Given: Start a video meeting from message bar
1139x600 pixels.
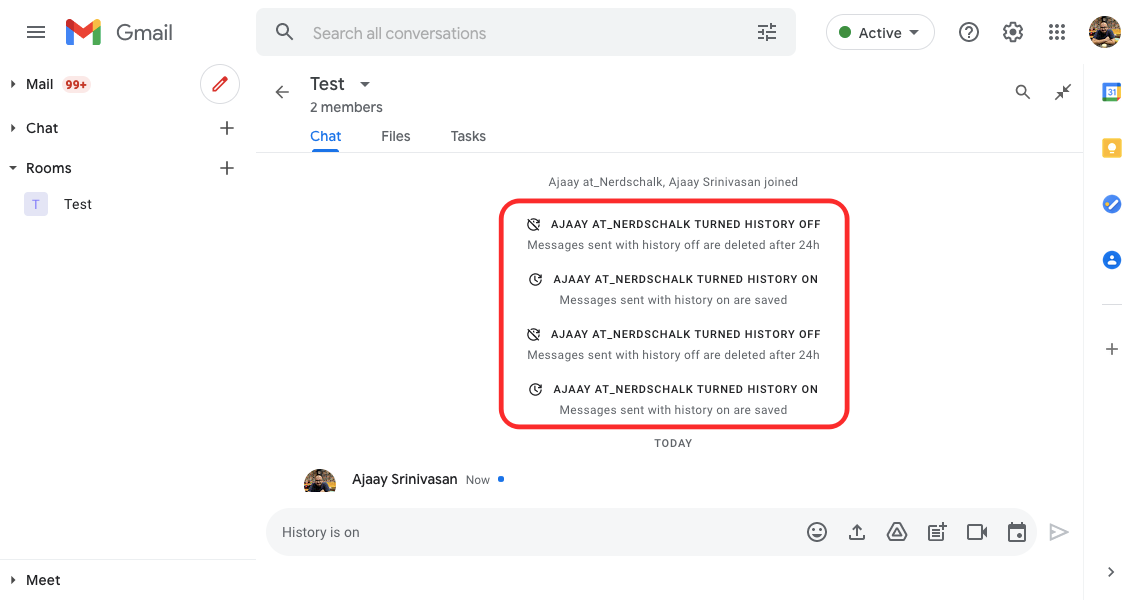Looking at the screenshot, I should pyautogui.click(x=977, y=532).
